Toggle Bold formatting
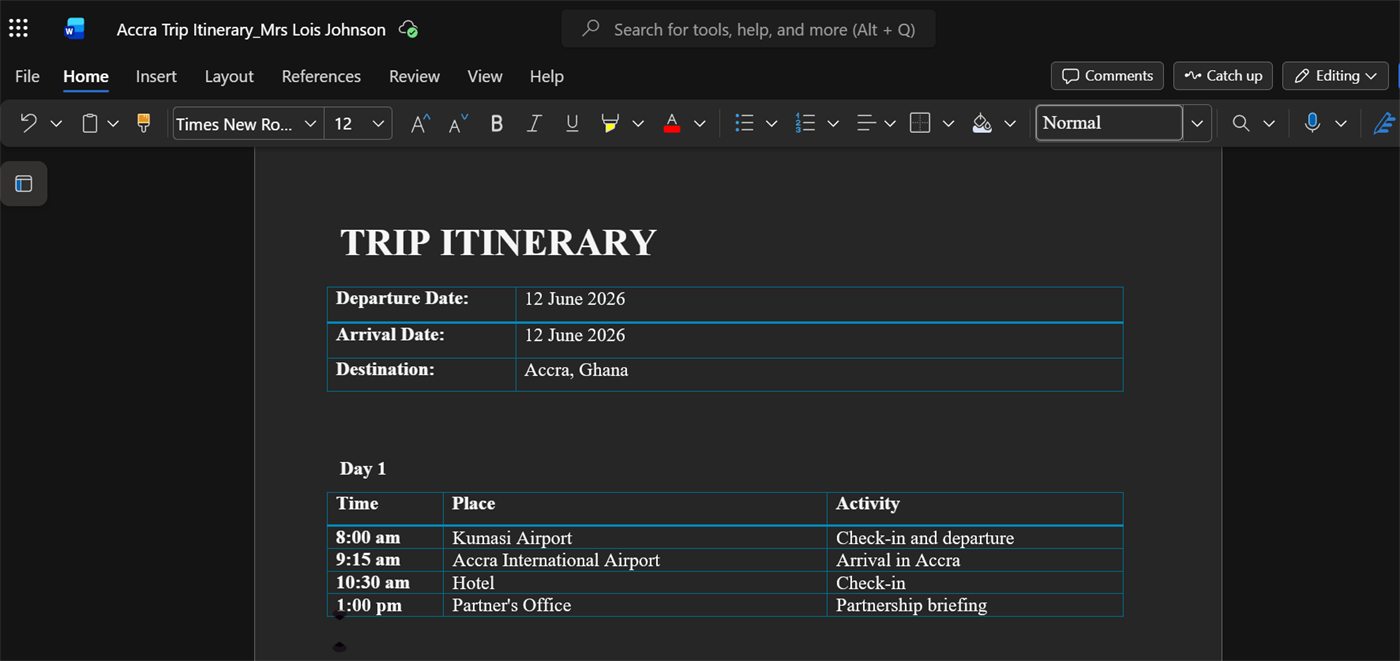Screen dimensions: 1400x661 pyautogui.click(x=496, y=123)
